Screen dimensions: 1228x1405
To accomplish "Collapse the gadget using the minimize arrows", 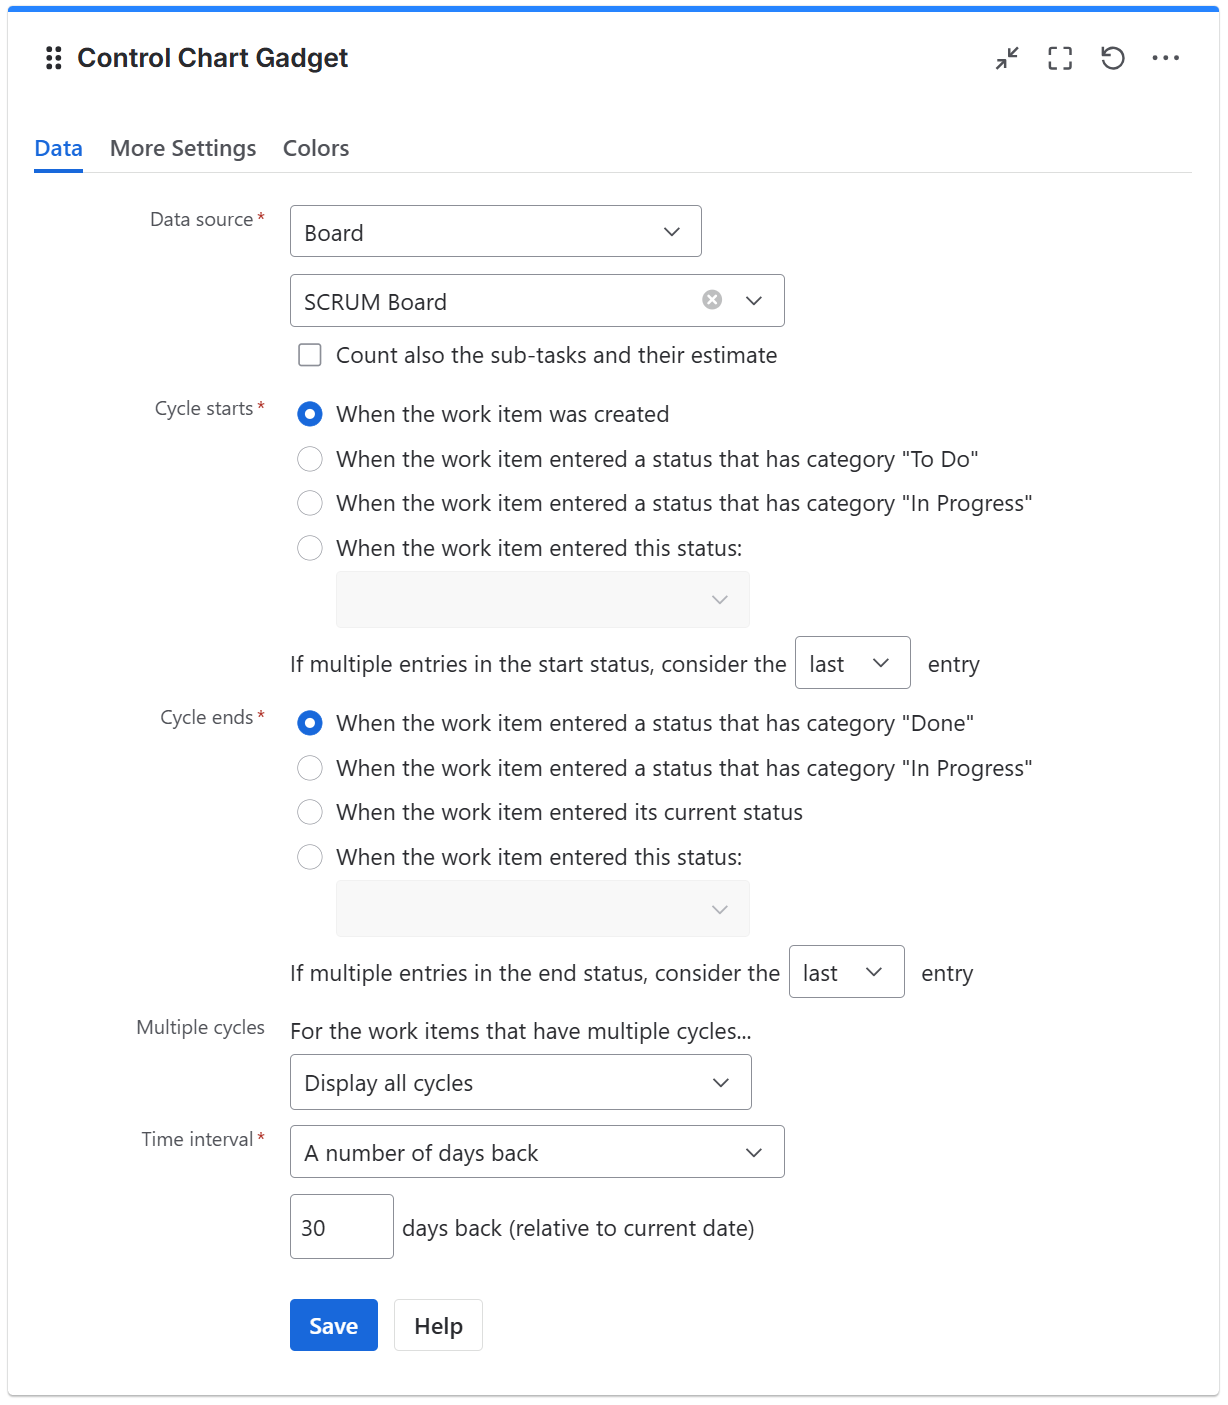I will (1006, 58).
